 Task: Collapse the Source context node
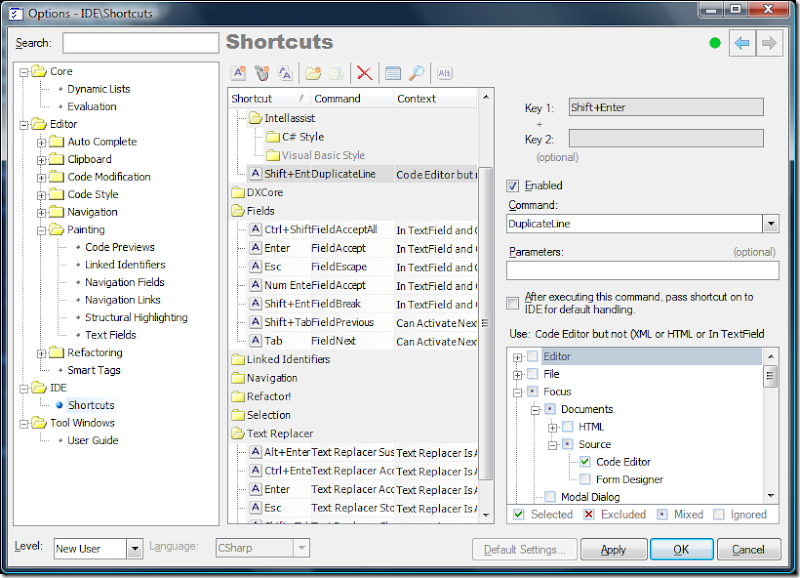click(553, 445)
